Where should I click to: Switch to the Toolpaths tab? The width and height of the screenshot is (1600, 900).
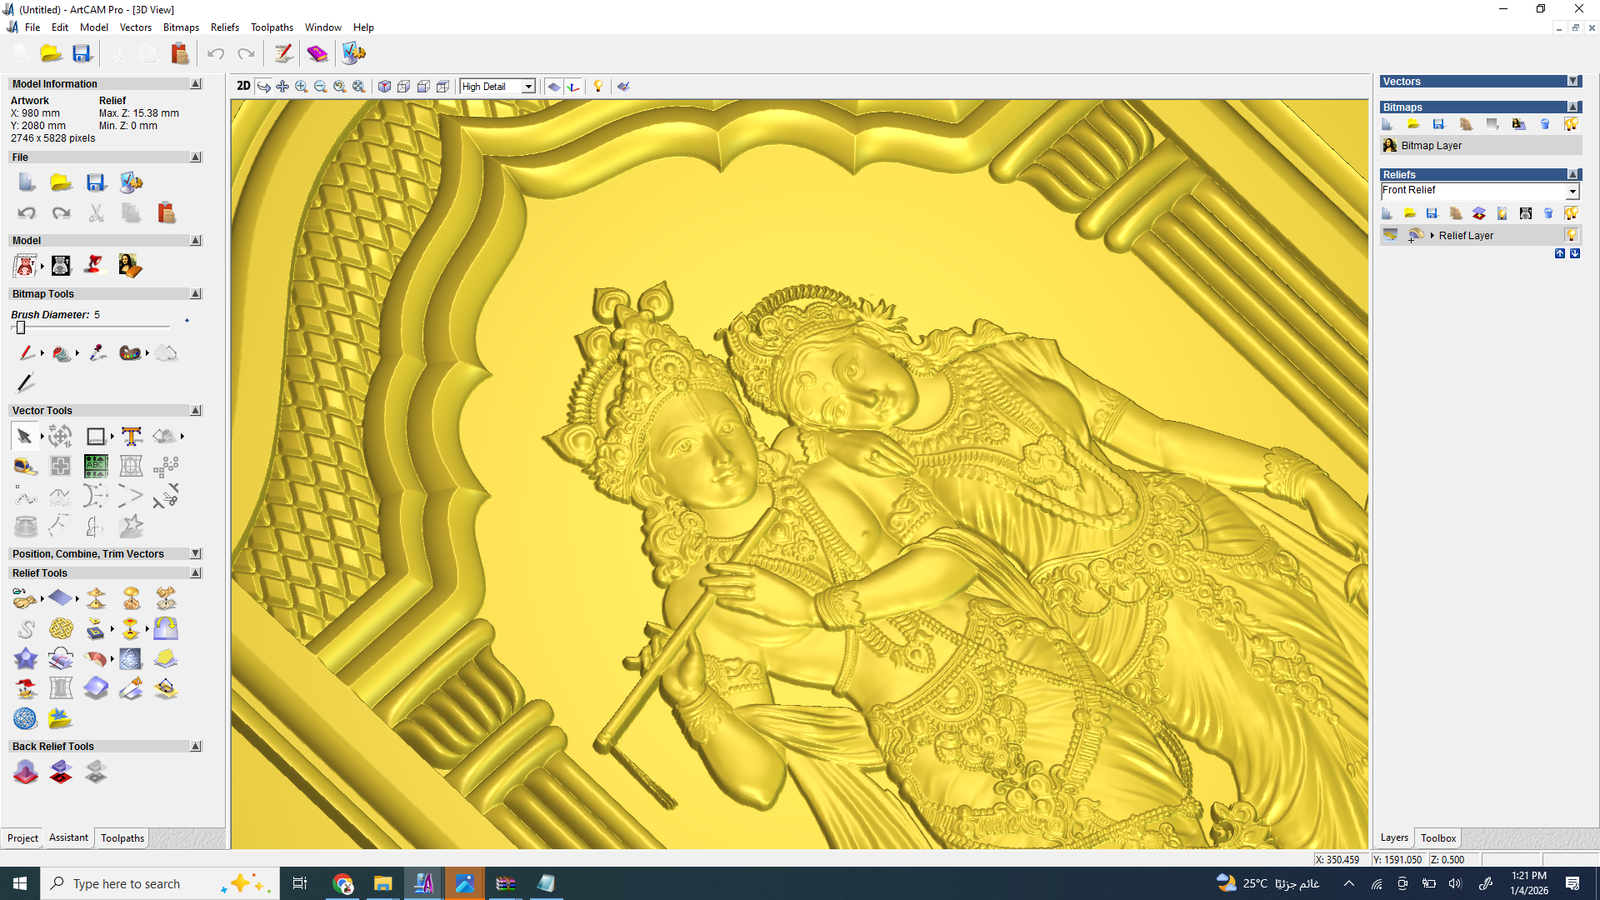click(122, 838)
